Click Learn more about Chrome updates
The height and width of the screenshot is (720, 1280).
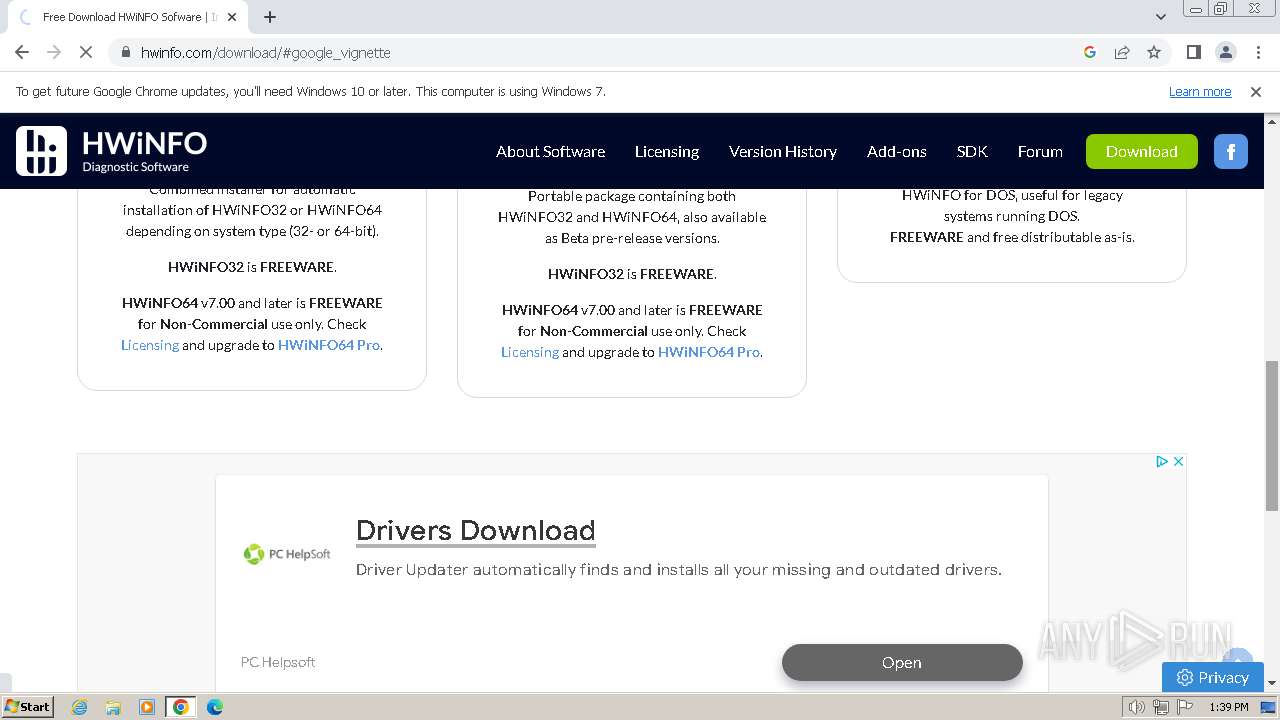(x=1200, y=91)
